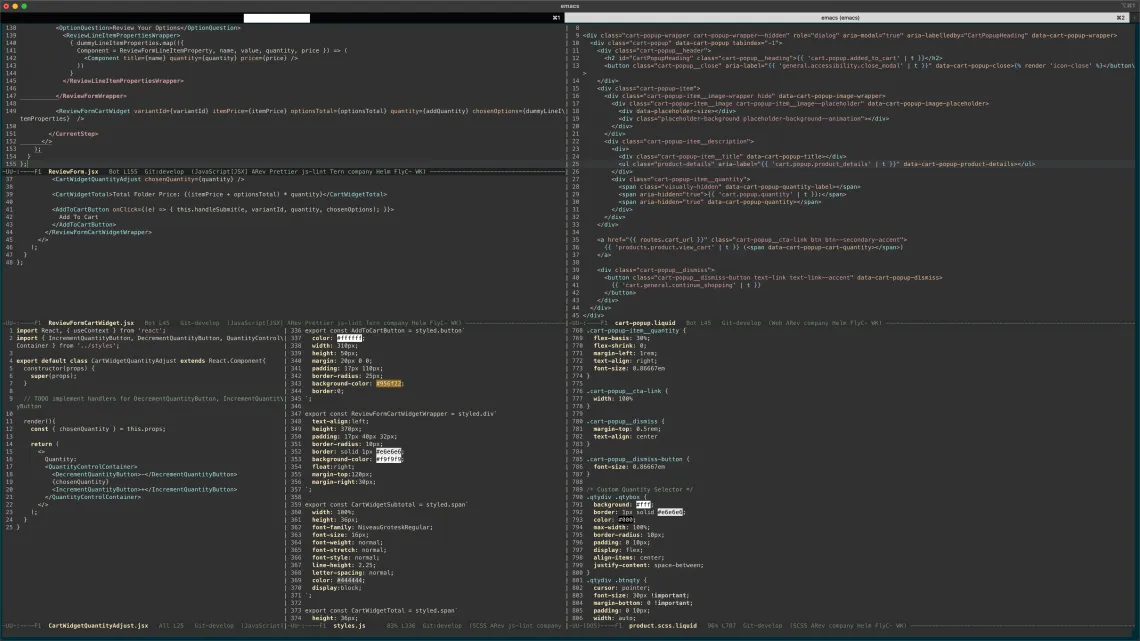Click the #000 color value on line 793
The height and width of the screenshot is (641, 1140).
[x=625, y=520]
